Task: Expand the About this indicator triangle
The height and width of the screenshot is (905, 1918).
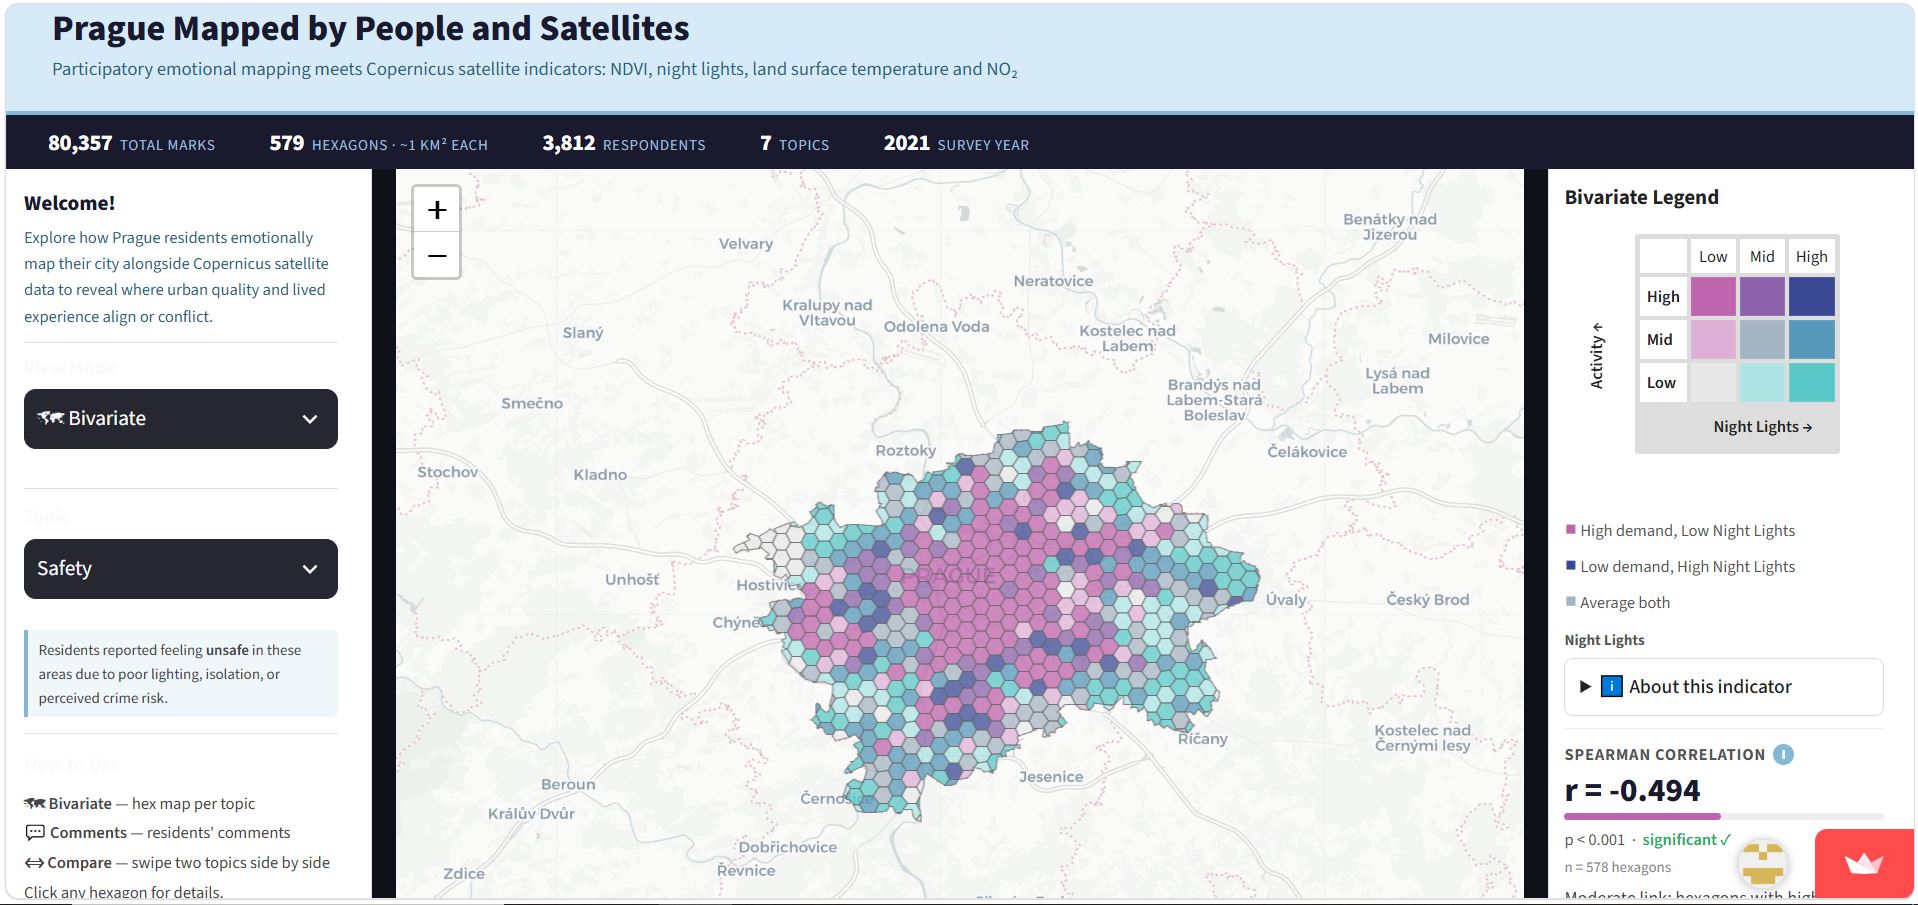Action: tap(1585, 687)
